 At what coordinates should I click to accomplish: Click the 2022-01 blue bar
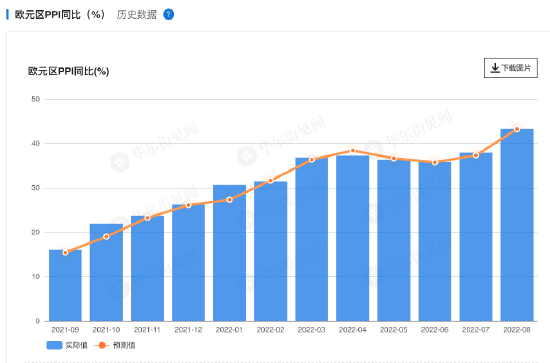tap(229, 253)
